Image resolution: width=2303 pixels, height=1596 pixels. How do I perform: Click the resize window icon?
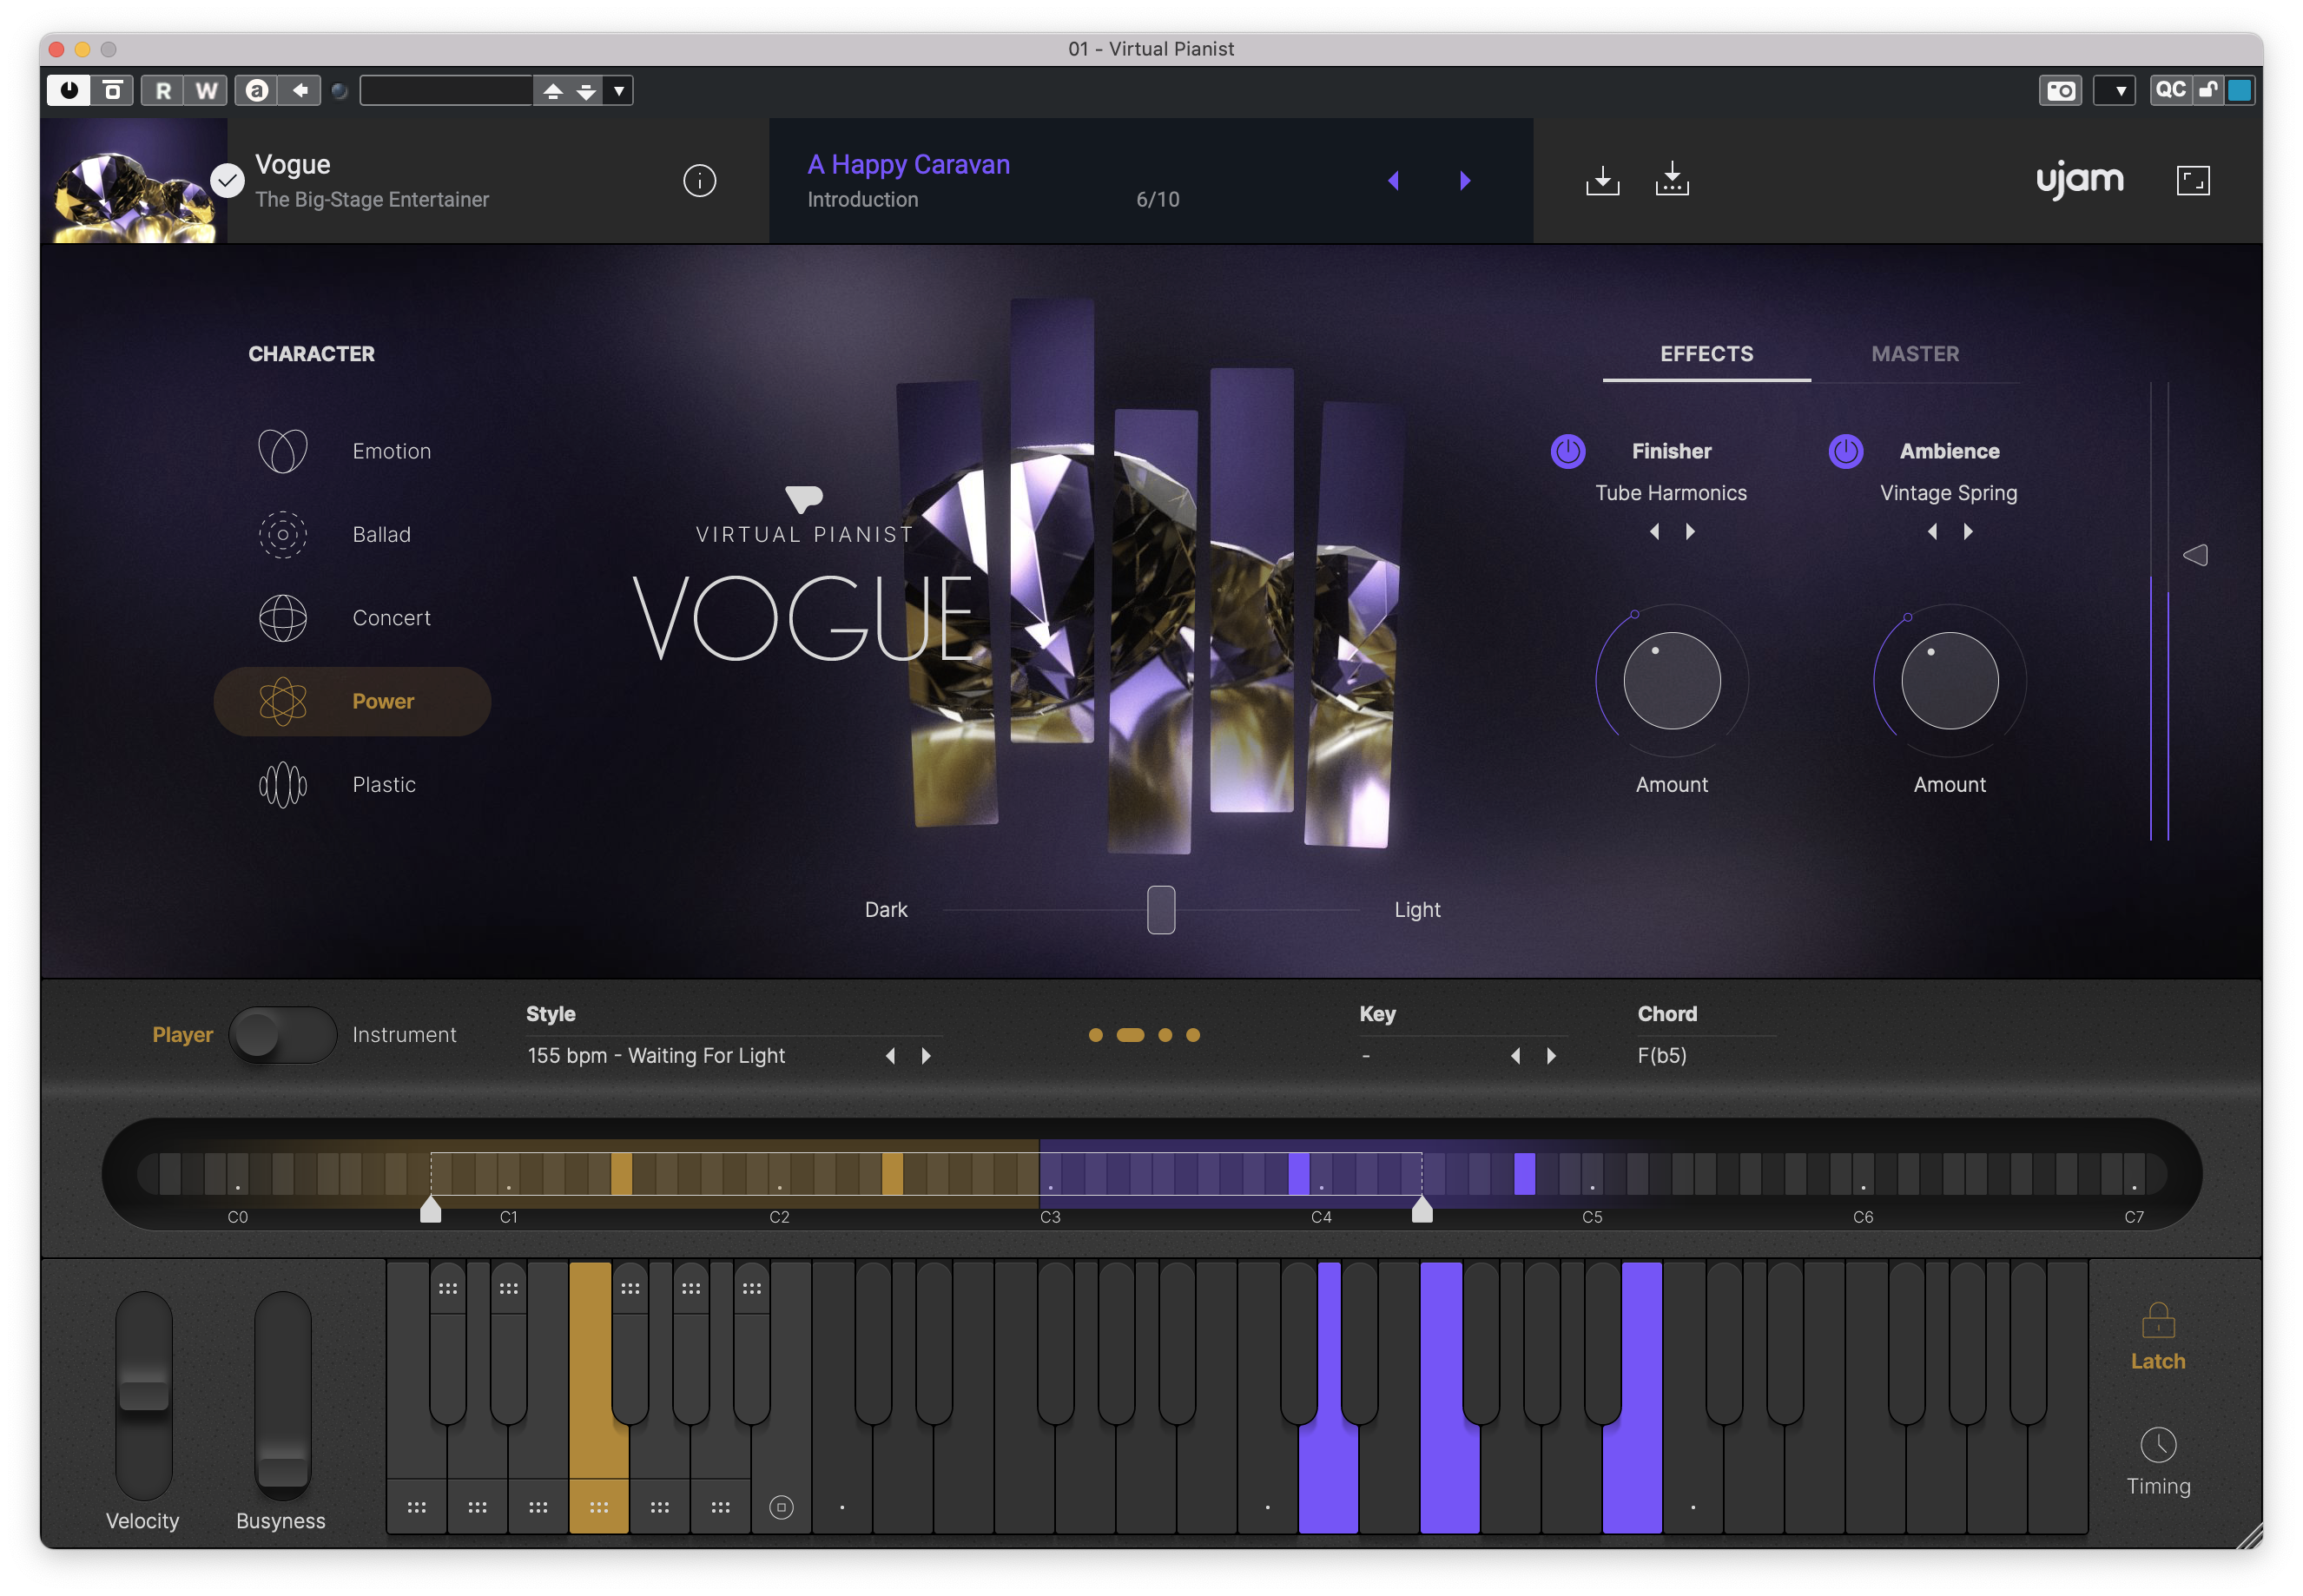(x=2192, y=180)
